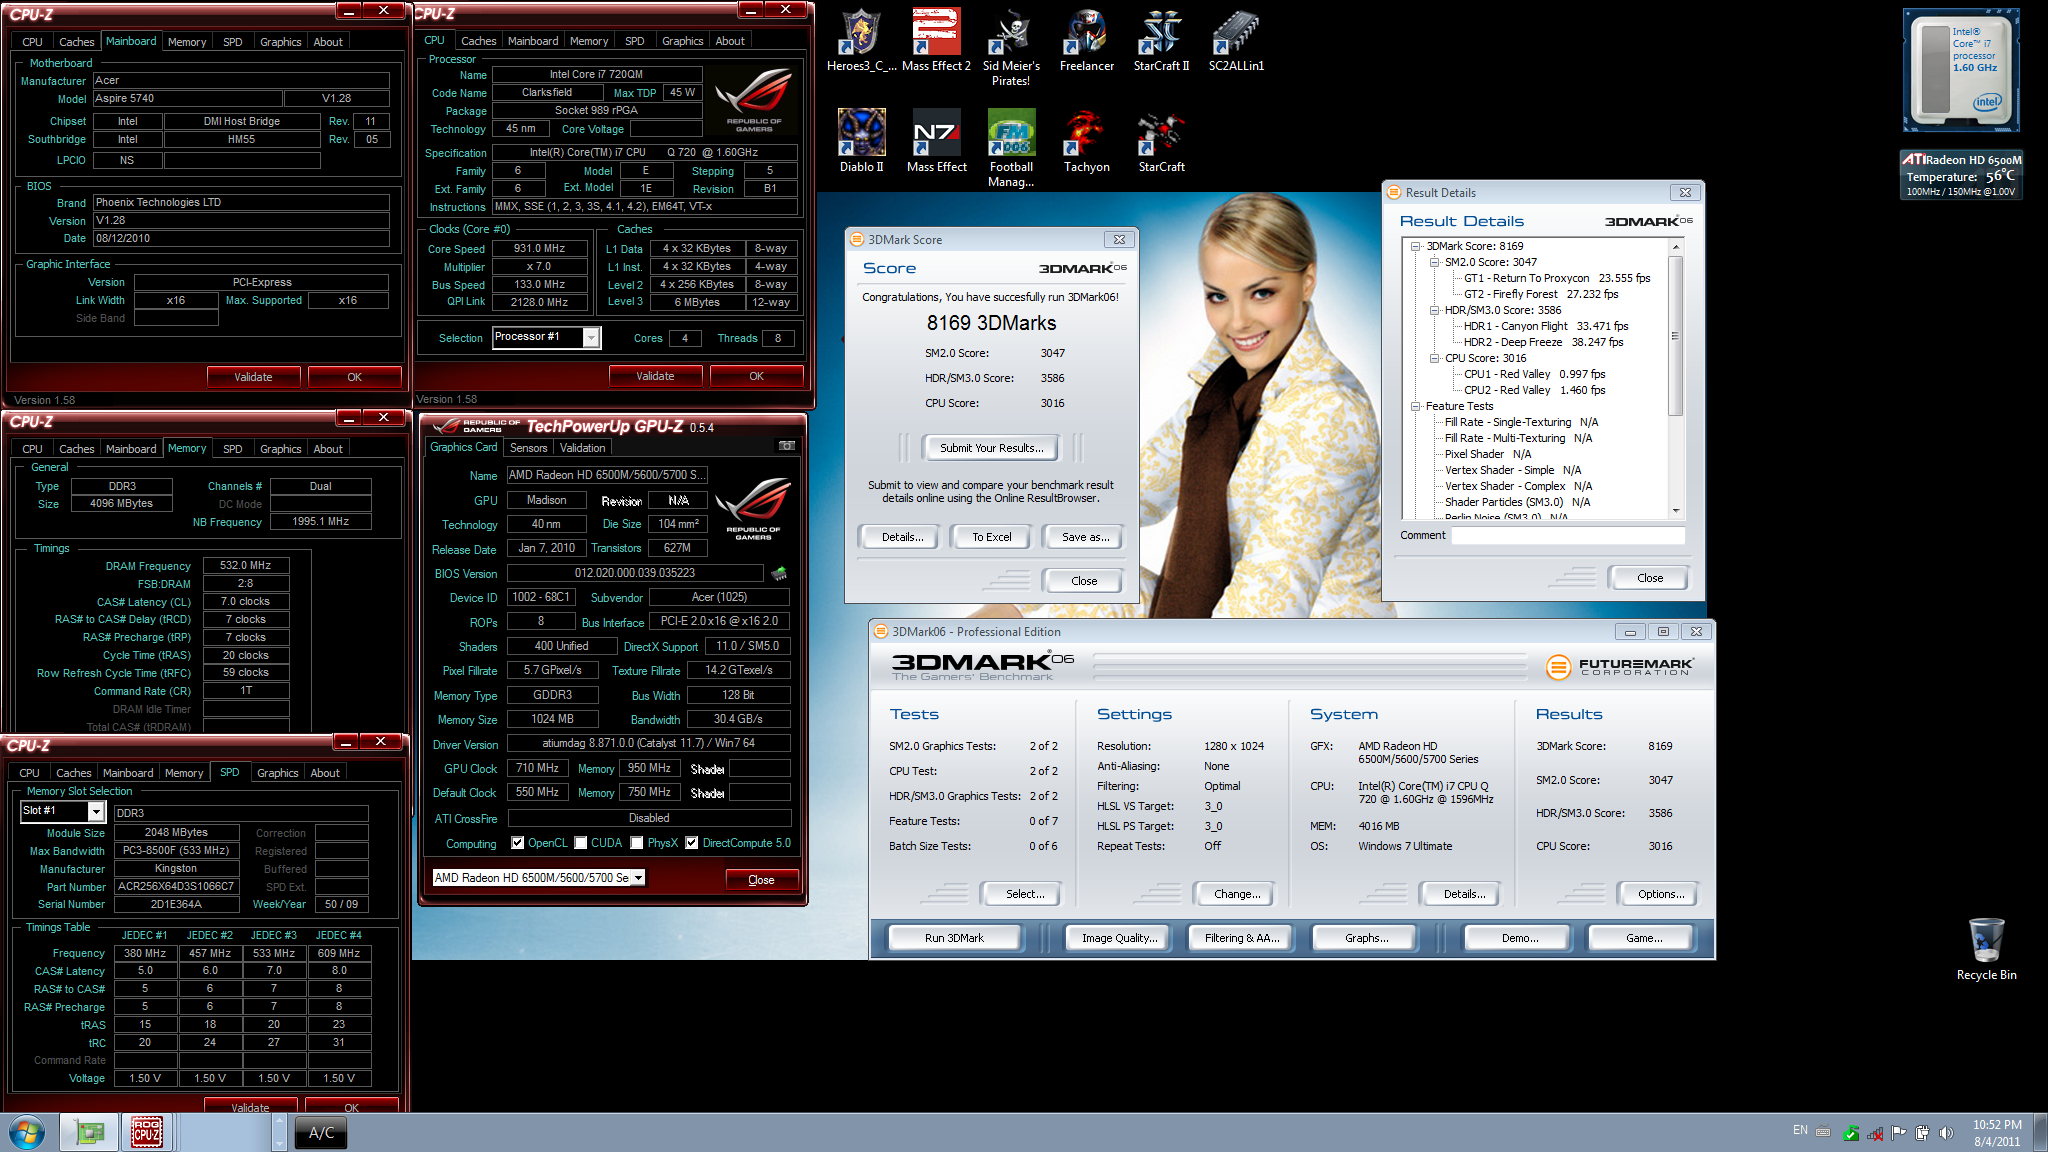This screenshot has height=1152, width=2048.
Task: Click the Intel Core i7 desktop gadget
Action: click(1961, 71)
